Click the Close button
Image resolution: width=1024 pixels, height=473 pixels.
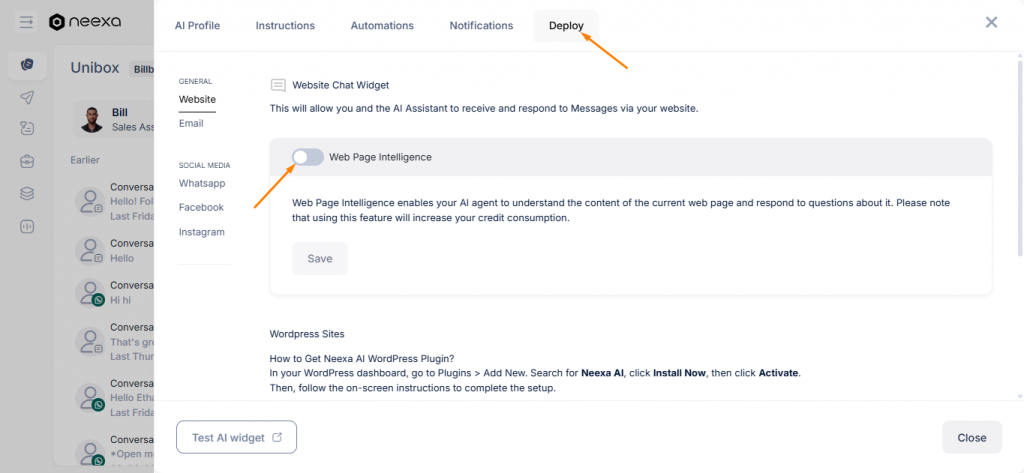[972, 437]
